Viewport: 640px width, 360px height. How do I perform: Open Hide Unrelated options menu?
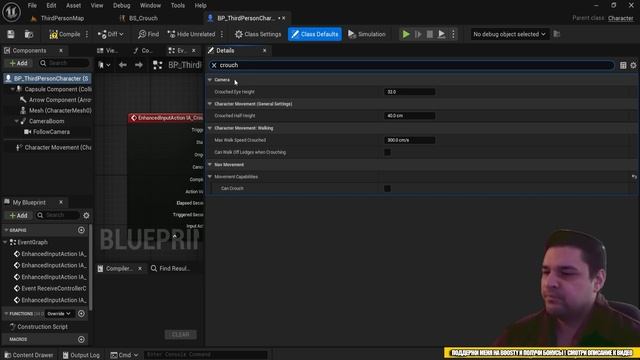(x=222, y=34)
